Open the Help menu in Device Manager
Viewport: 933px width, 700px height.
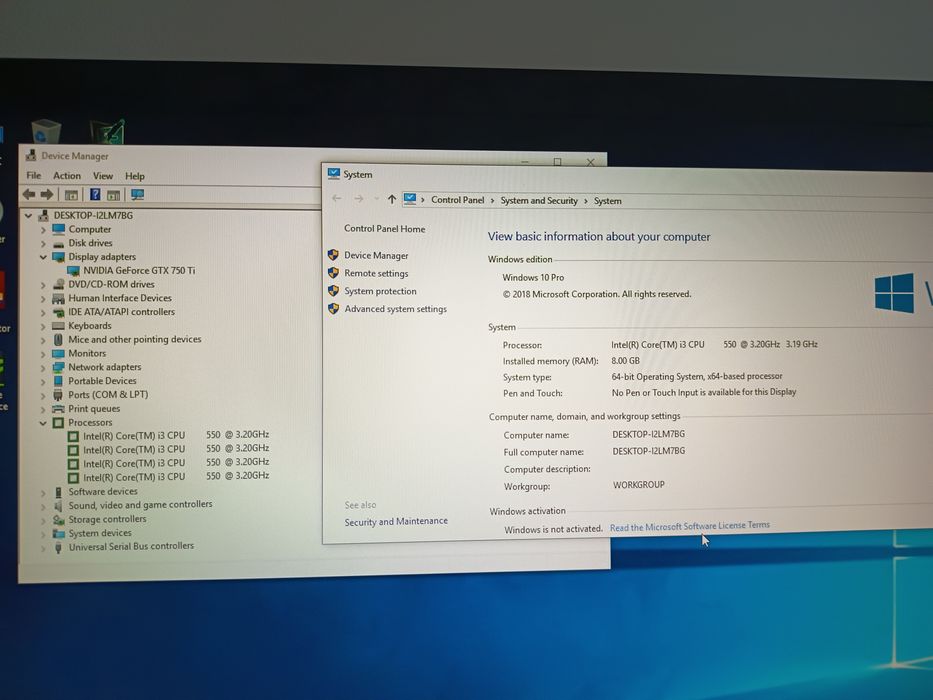click(134, 176)
